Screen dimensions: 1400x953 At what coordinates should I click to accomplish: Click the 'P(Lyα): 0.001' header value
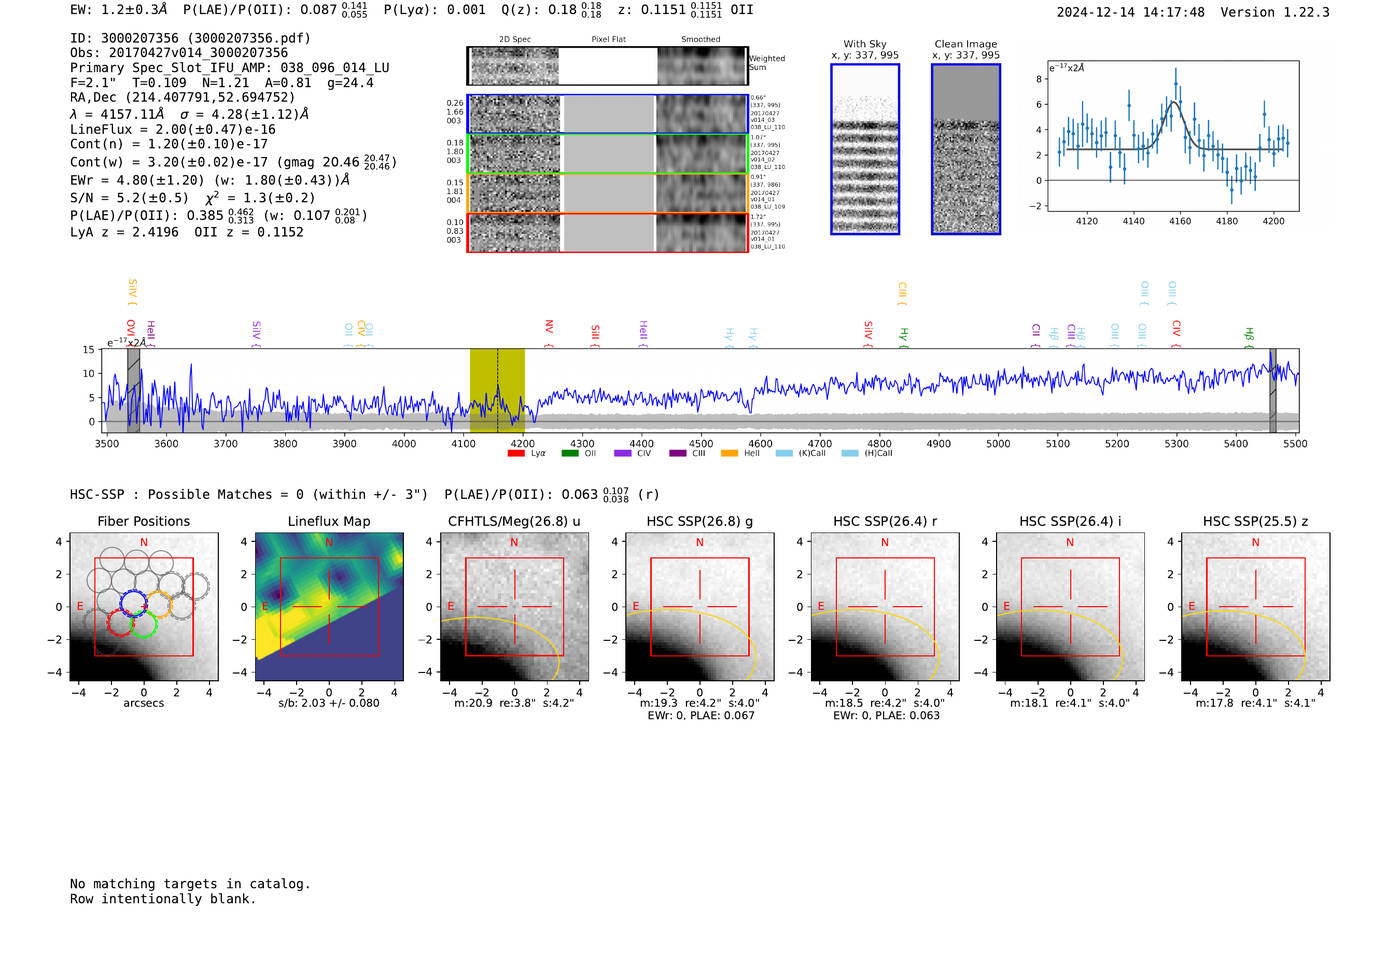[x=434, y=10]
